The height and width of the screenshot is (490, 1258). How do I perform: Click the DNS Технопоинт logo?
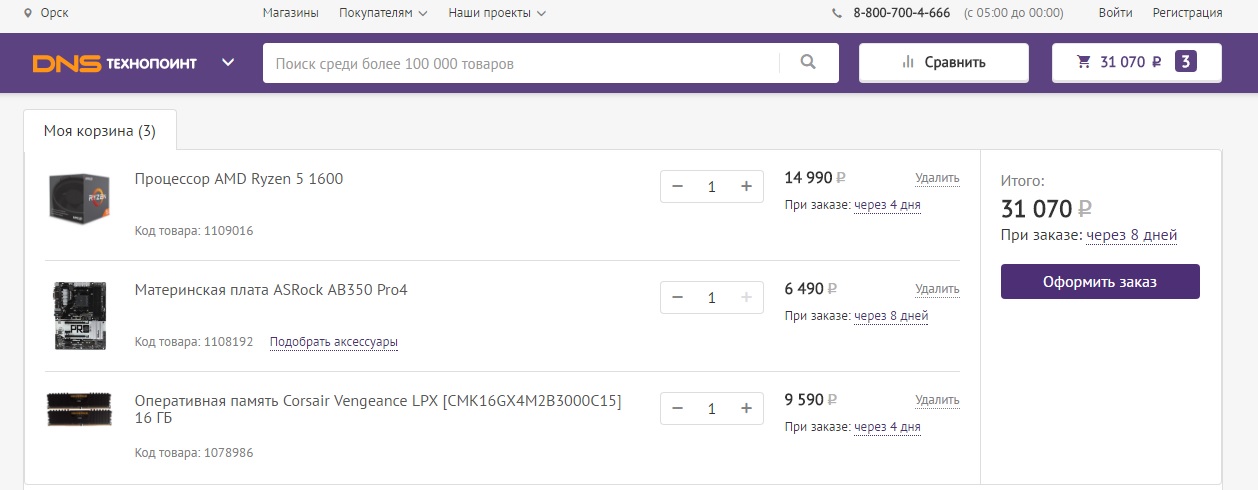coord(115,63)
